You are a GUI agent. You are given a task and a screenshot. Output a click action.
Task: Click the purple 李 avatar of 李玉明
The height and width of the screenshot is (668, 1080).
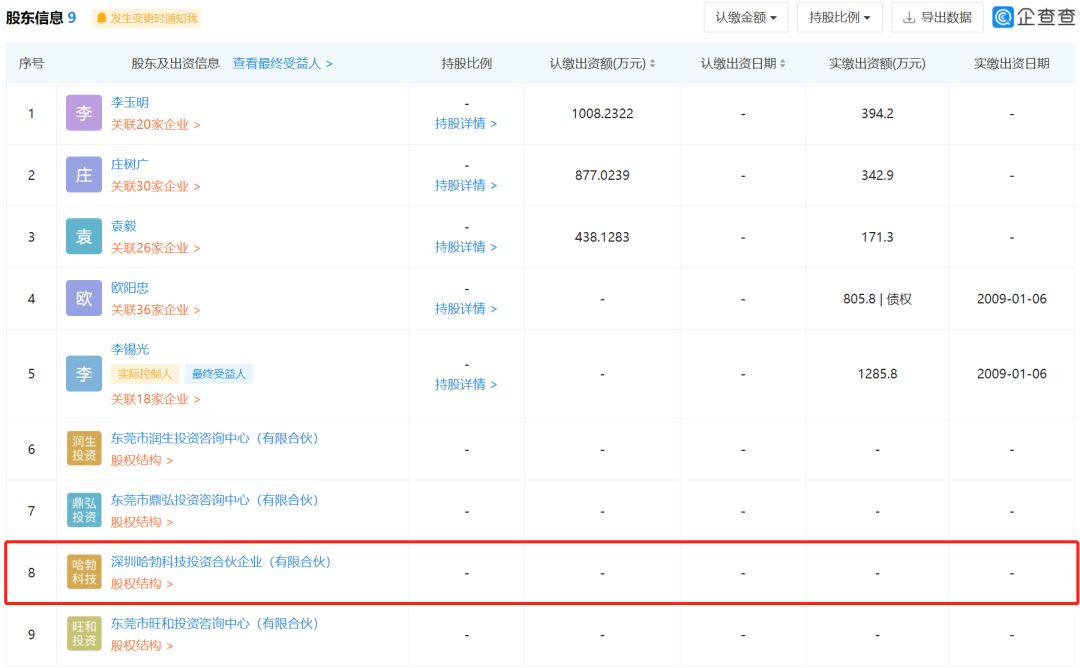(x=83, y=113)
